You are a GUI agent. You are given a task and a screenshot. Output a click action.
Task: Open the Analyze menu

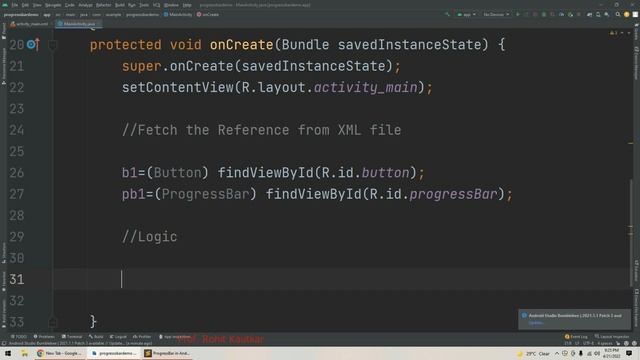(85, 5)
